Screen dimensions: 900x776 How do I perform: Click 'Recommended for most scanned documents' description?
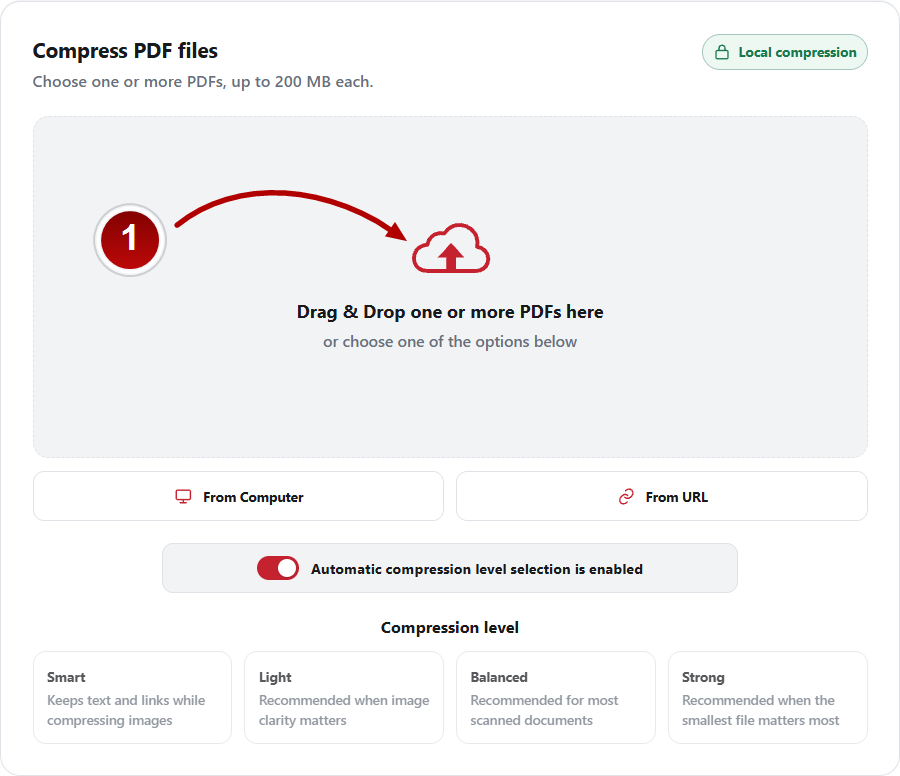544,710
